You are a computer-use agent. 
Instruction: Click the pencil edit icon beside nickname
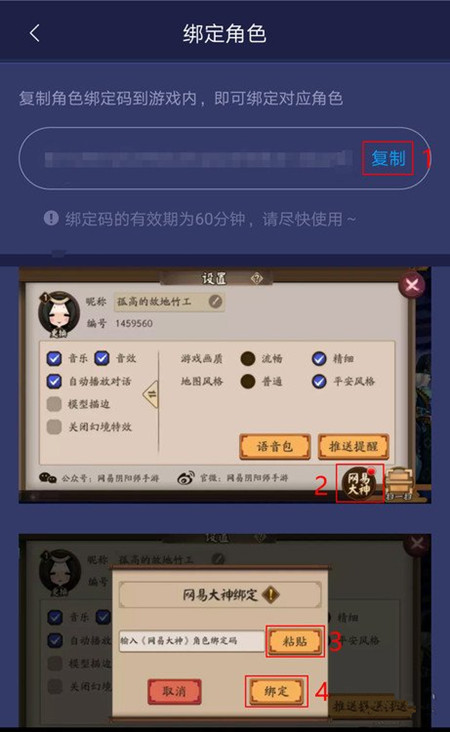click(215, 301)
